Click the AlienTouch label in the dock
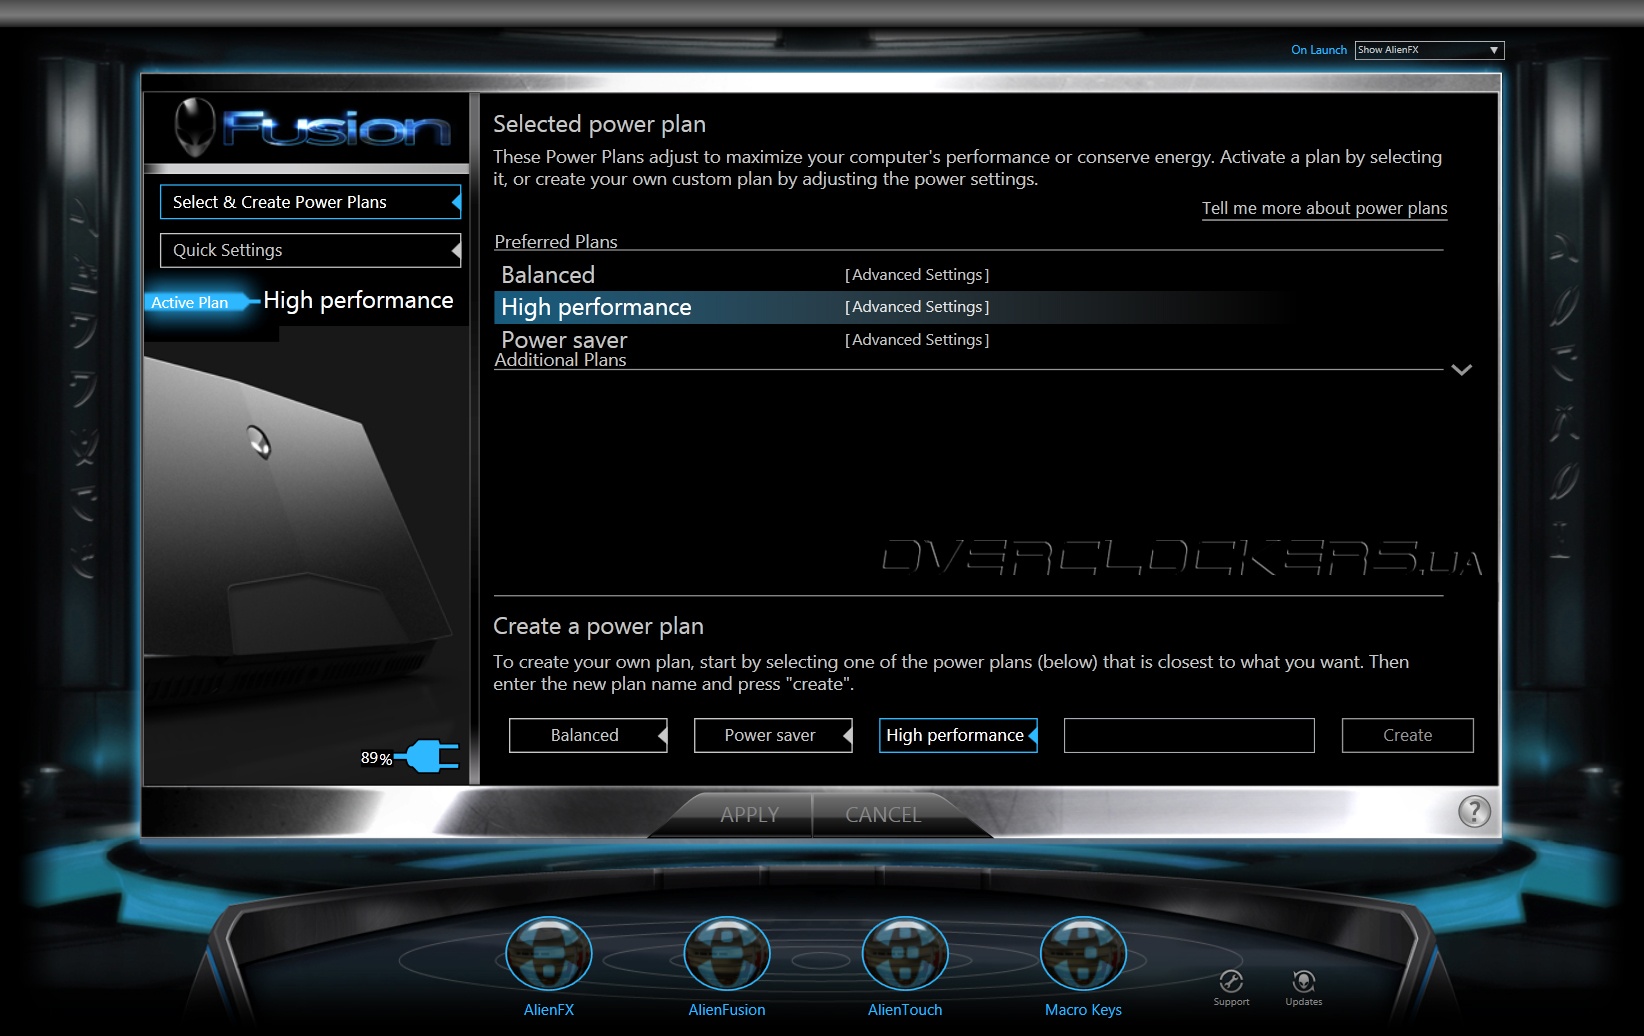 [905, 1010]
